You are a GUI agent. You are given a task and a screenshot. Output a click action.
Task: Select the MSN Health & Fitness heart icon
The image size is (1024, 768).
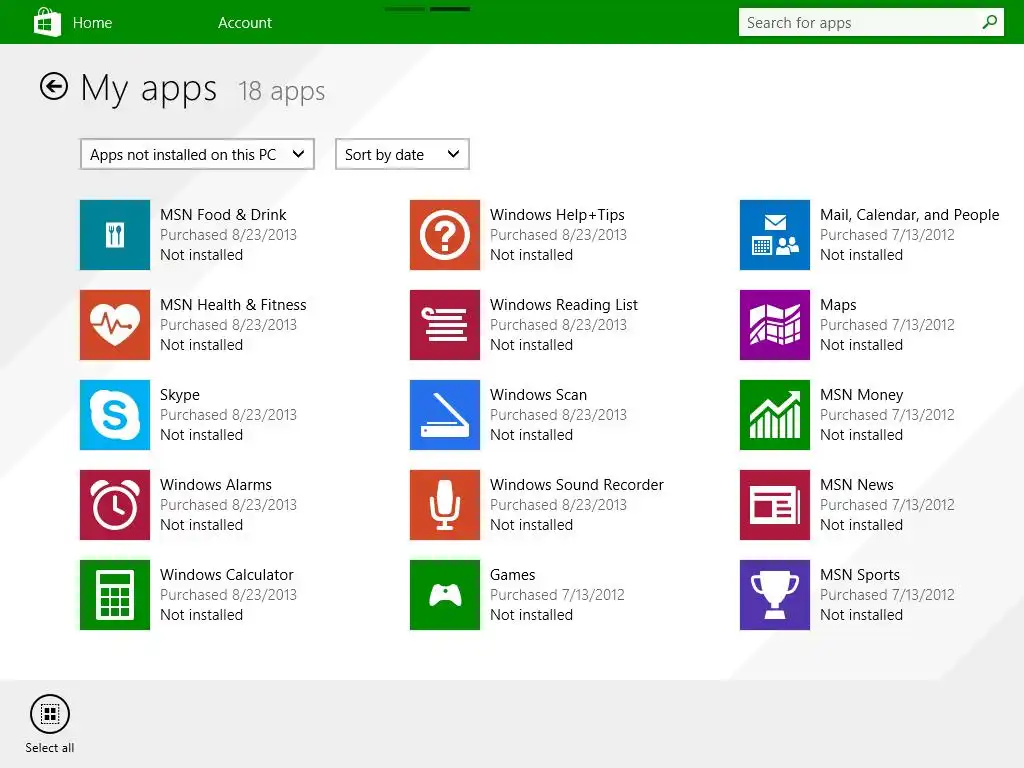point(115,325)
